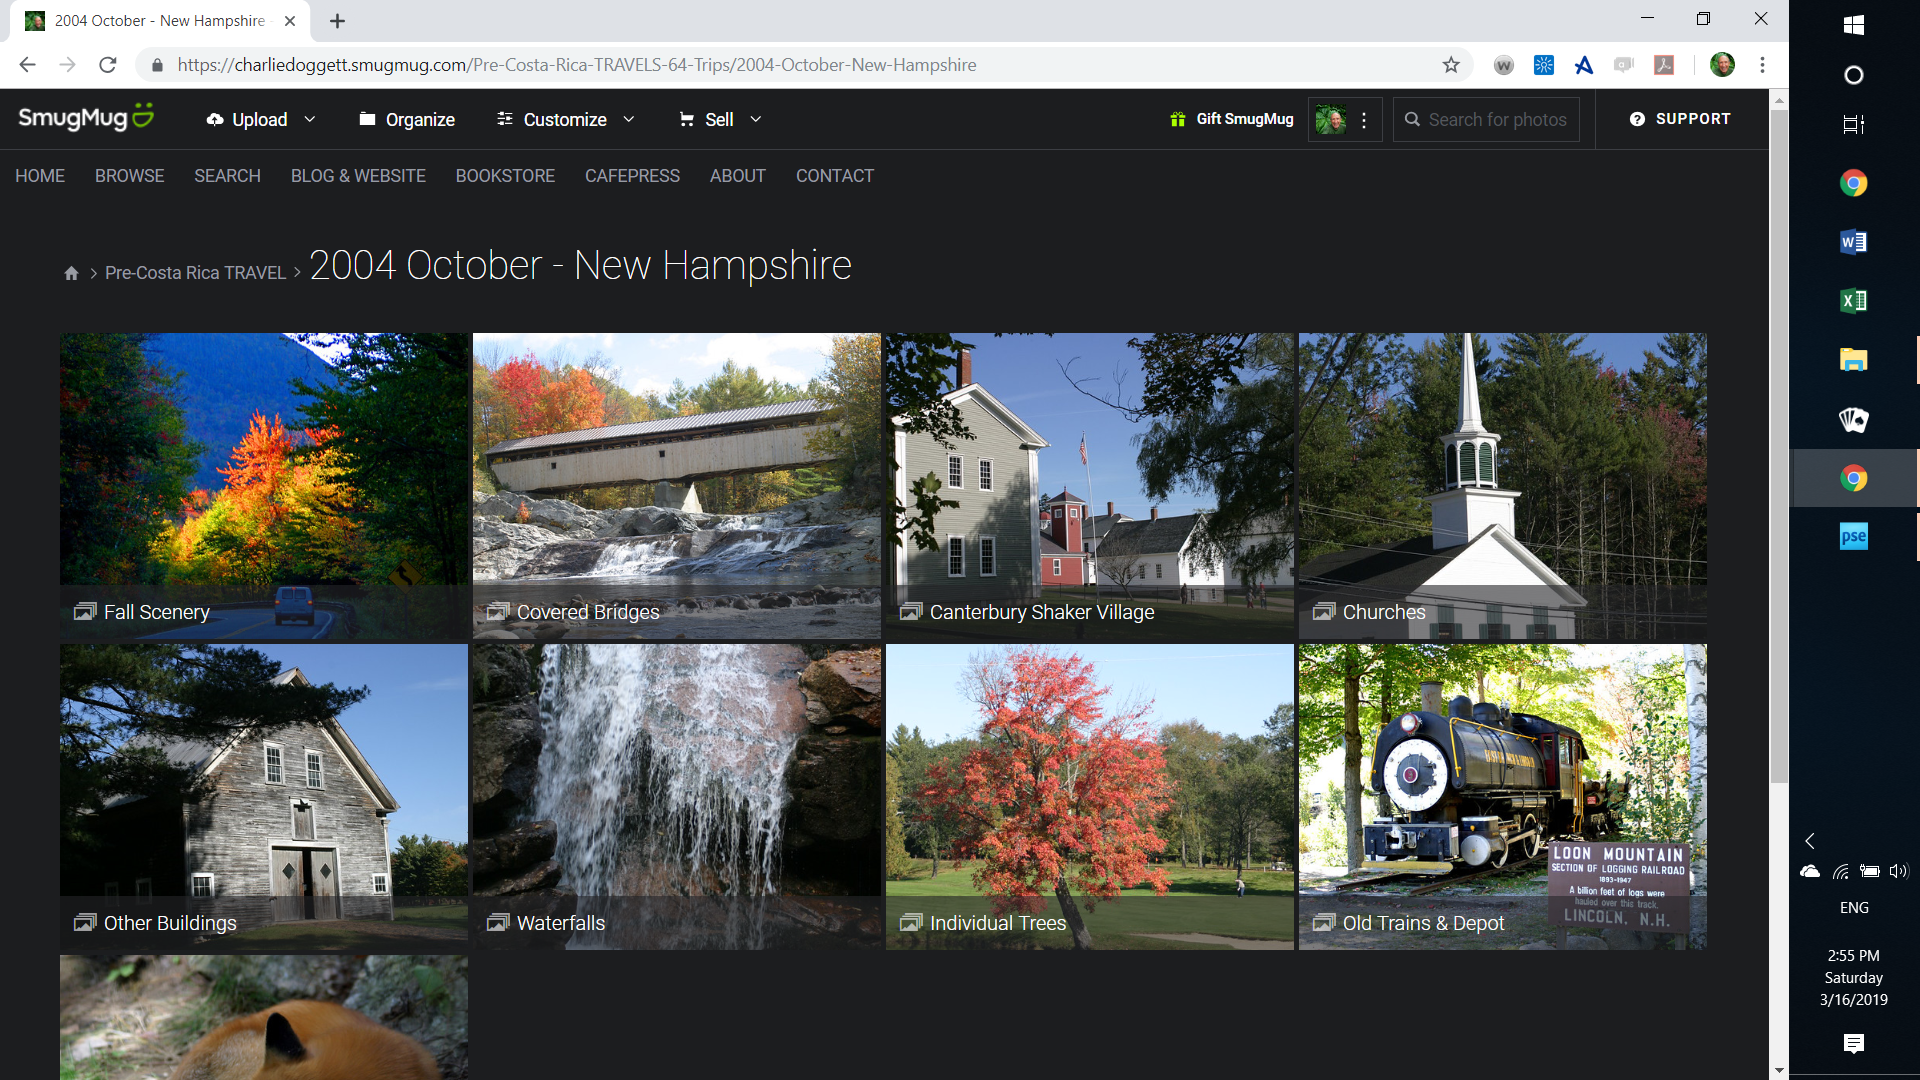The width and height of the screenshot is (1920, 1080).
Task: Click scrollbar down arrow
Action: 1779,1070
